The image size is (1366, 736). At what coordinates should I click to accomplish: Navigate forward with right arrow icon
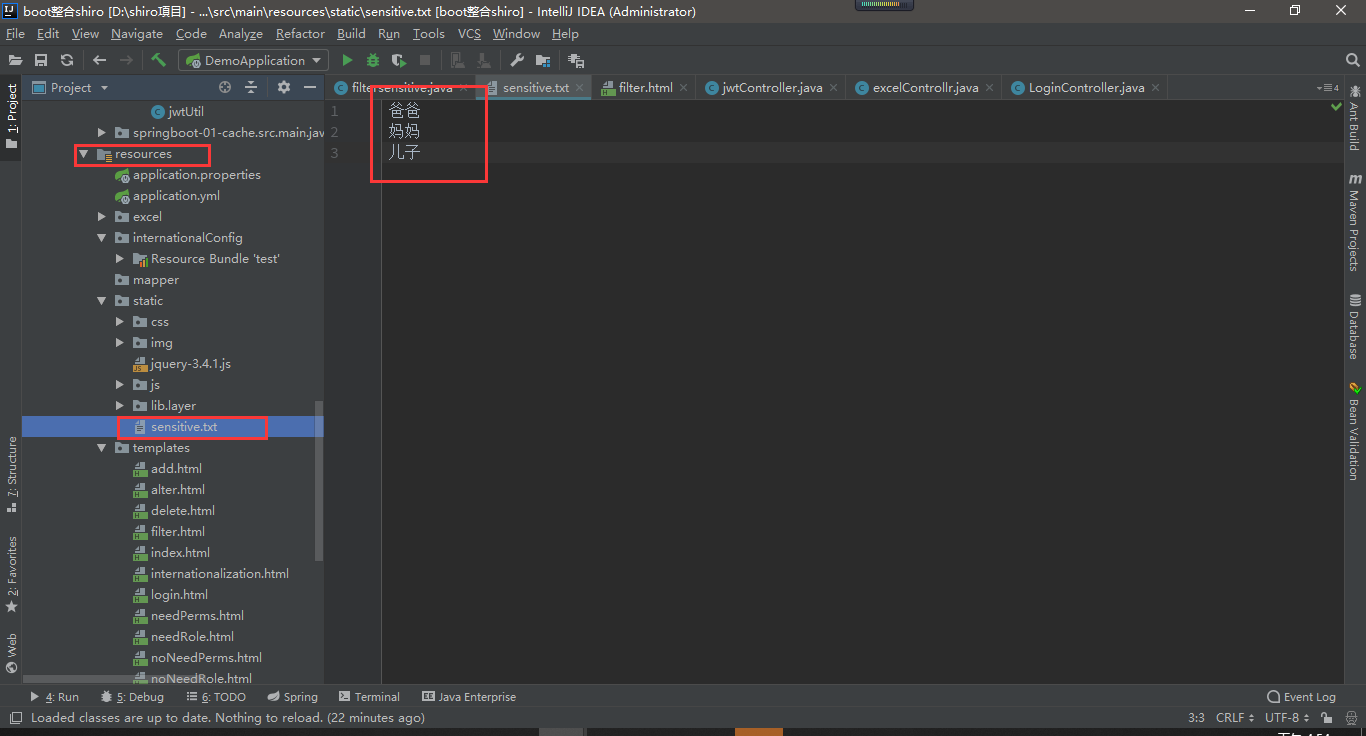coord(126,60)
